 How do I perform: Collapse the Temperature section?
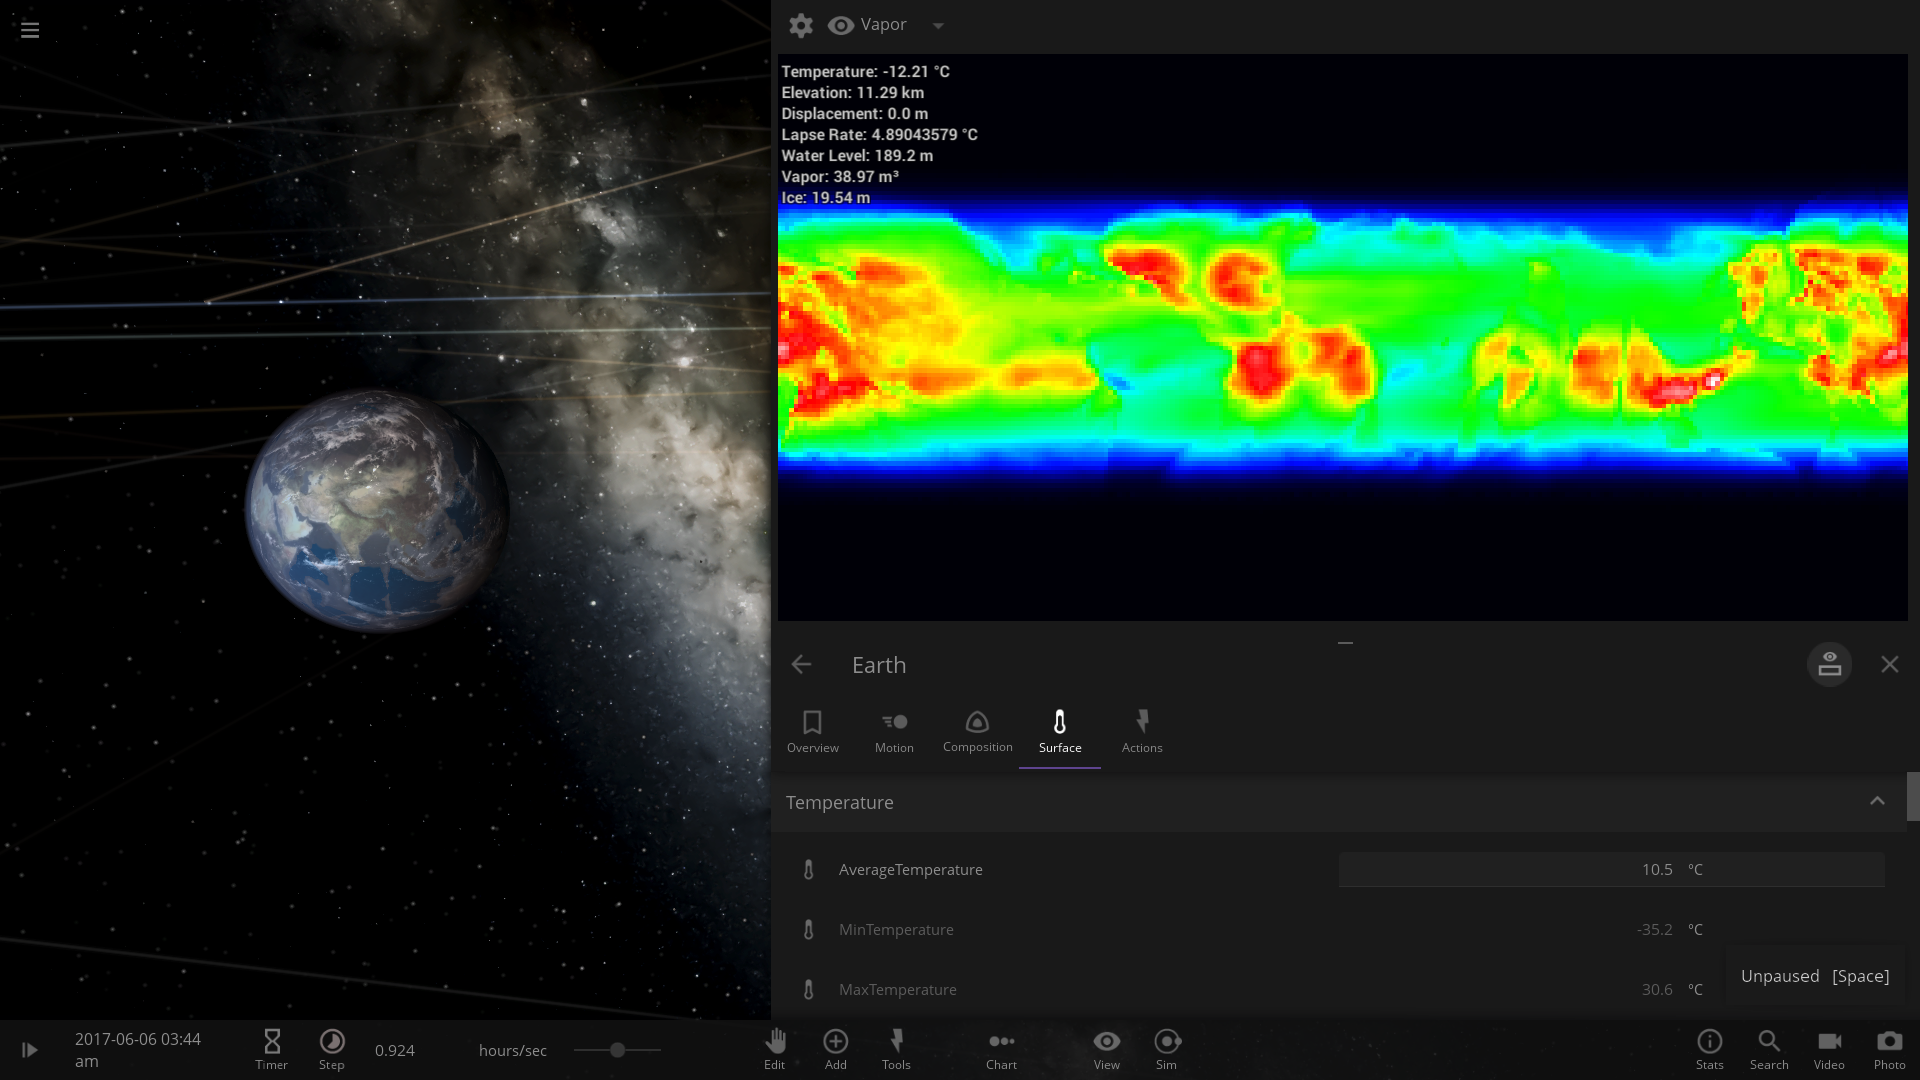coord(1877,802)
